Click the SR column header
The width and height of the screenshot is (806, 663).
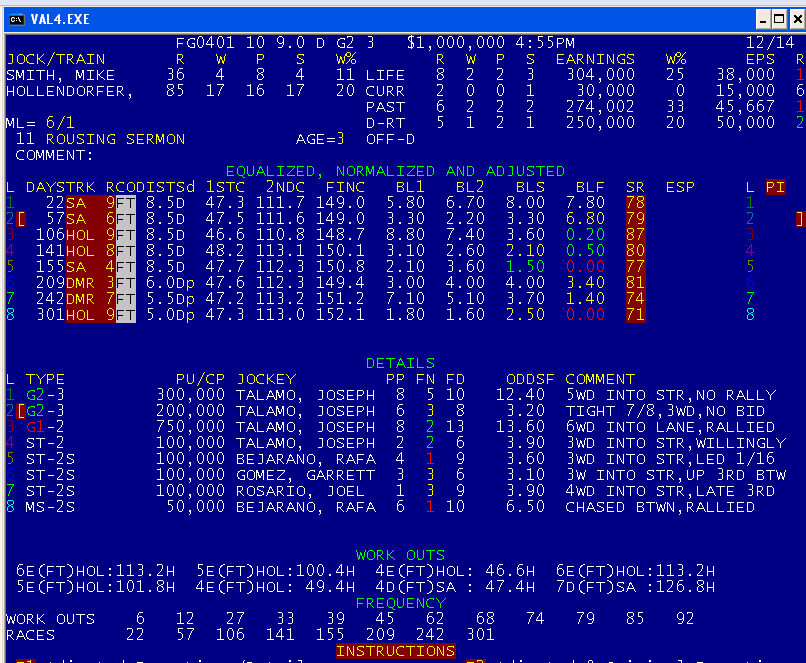point(635,187)
